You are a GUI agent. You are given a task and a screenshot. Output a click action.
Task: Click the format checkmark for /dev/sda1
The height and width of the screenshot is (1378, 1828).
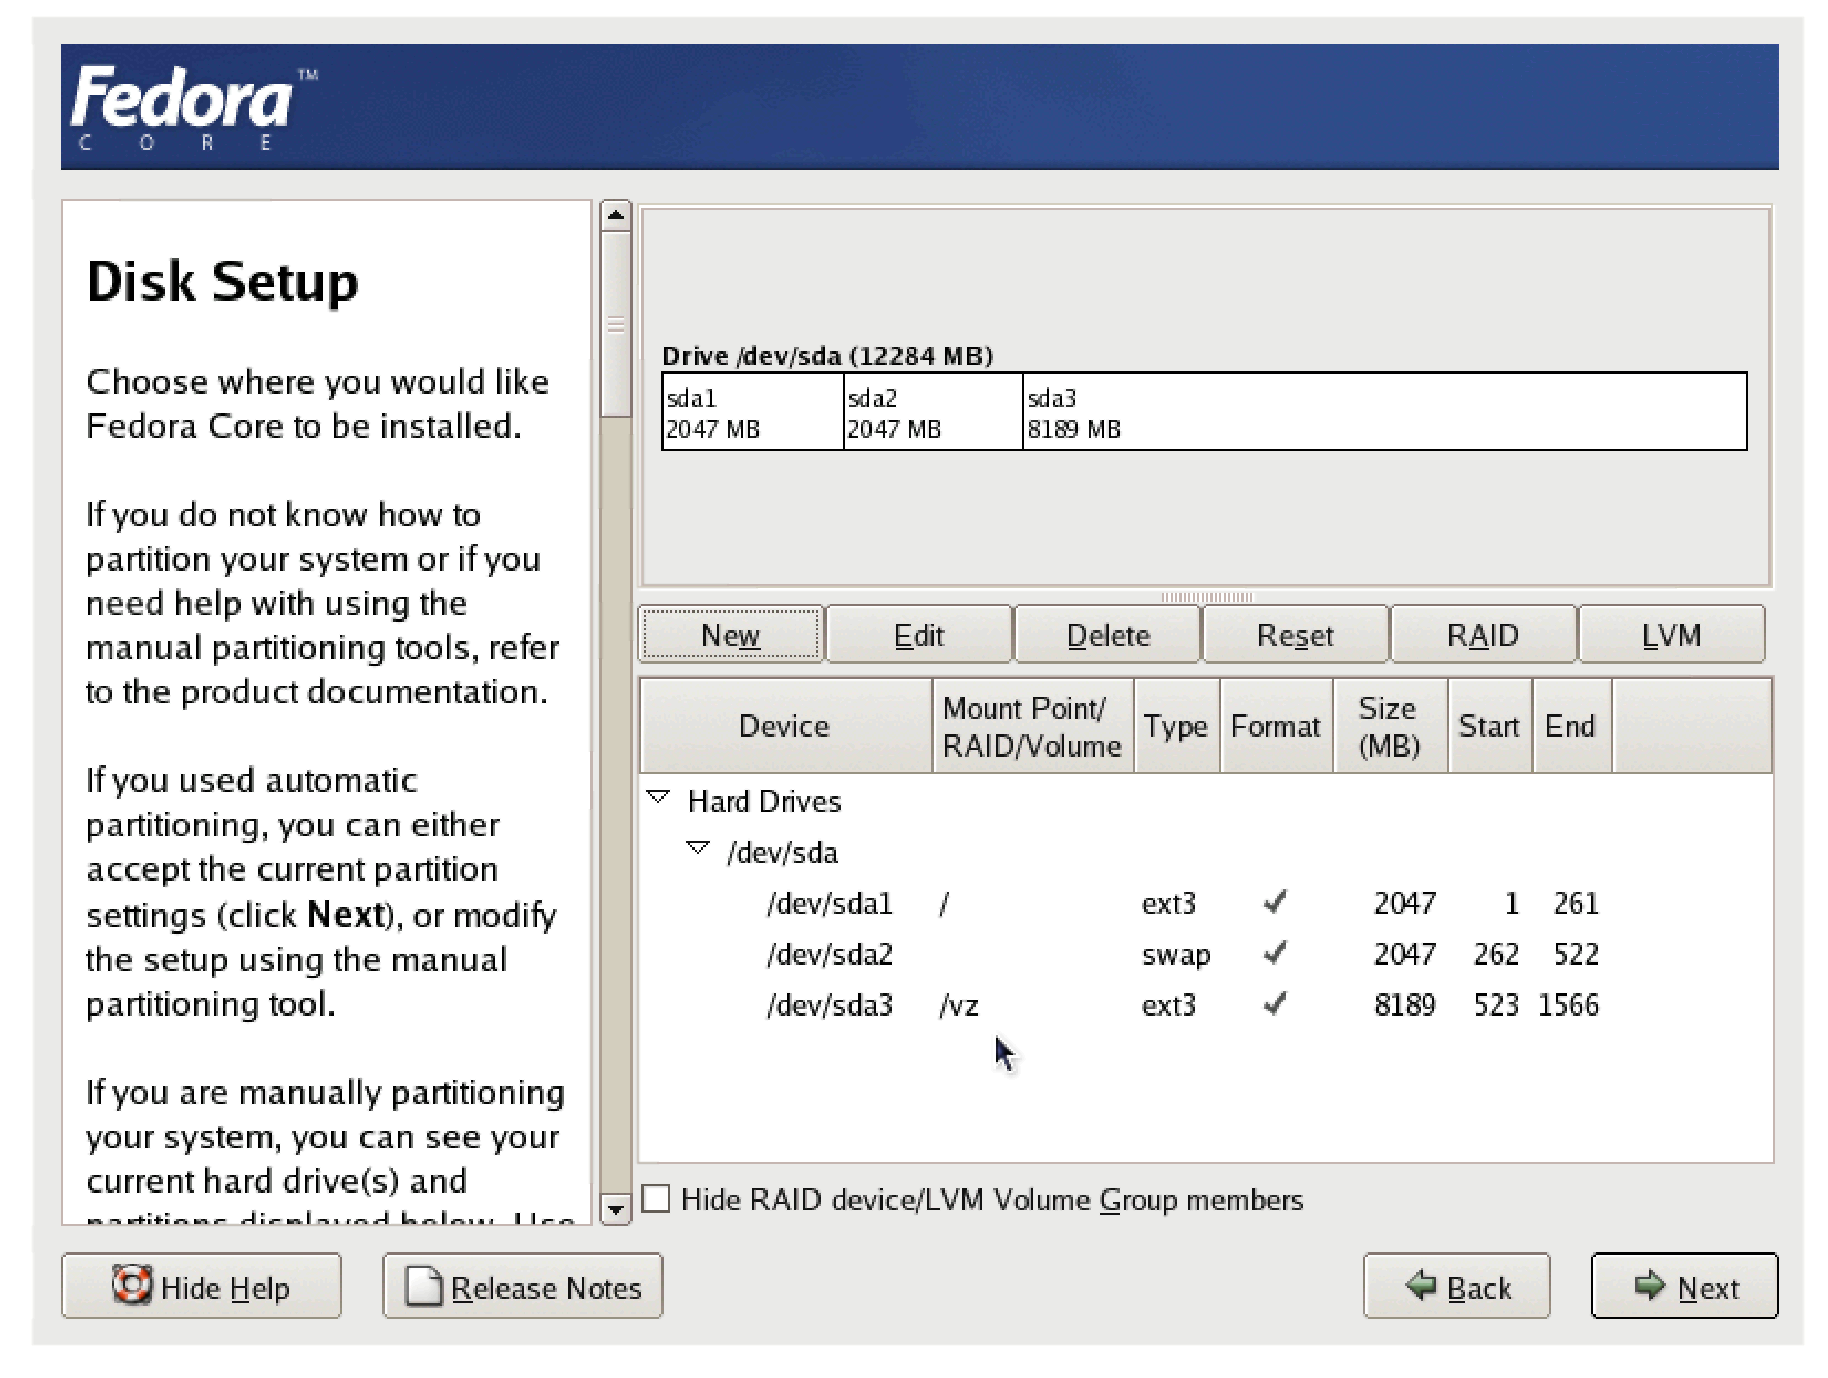pos(1275,903)
